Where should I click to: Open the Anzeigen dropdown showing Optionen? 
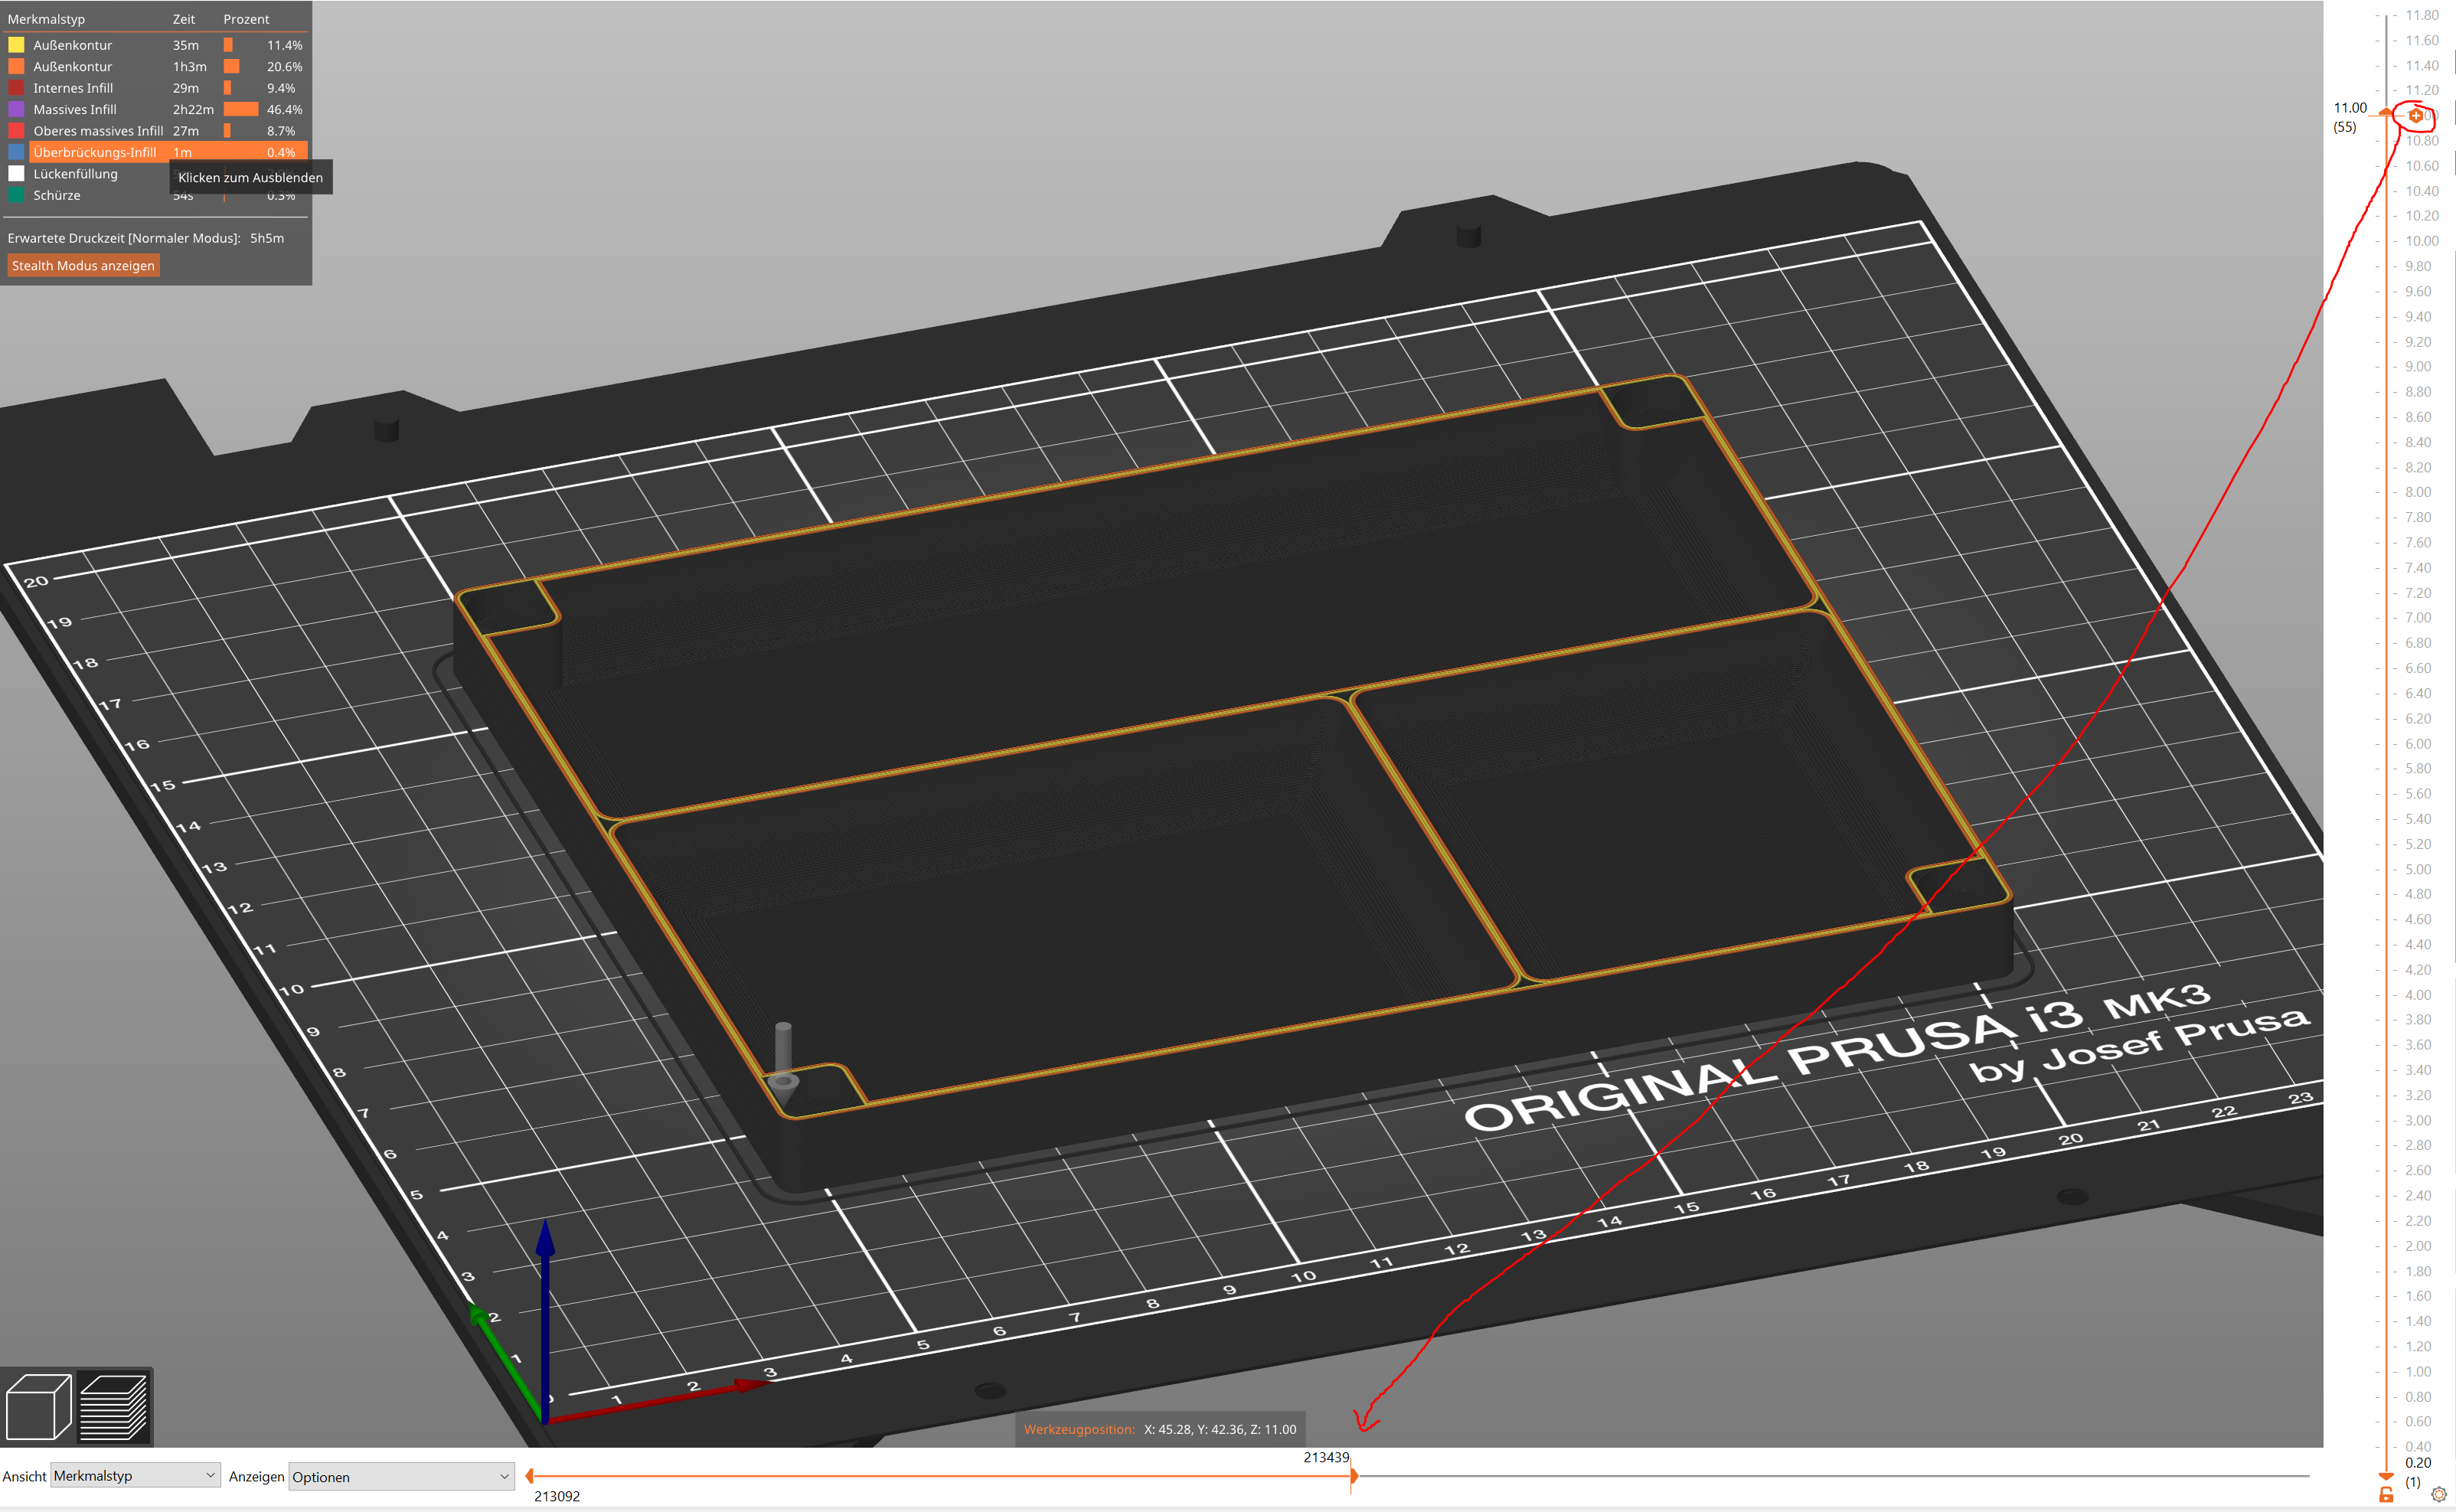click(x=400, y=1477)
